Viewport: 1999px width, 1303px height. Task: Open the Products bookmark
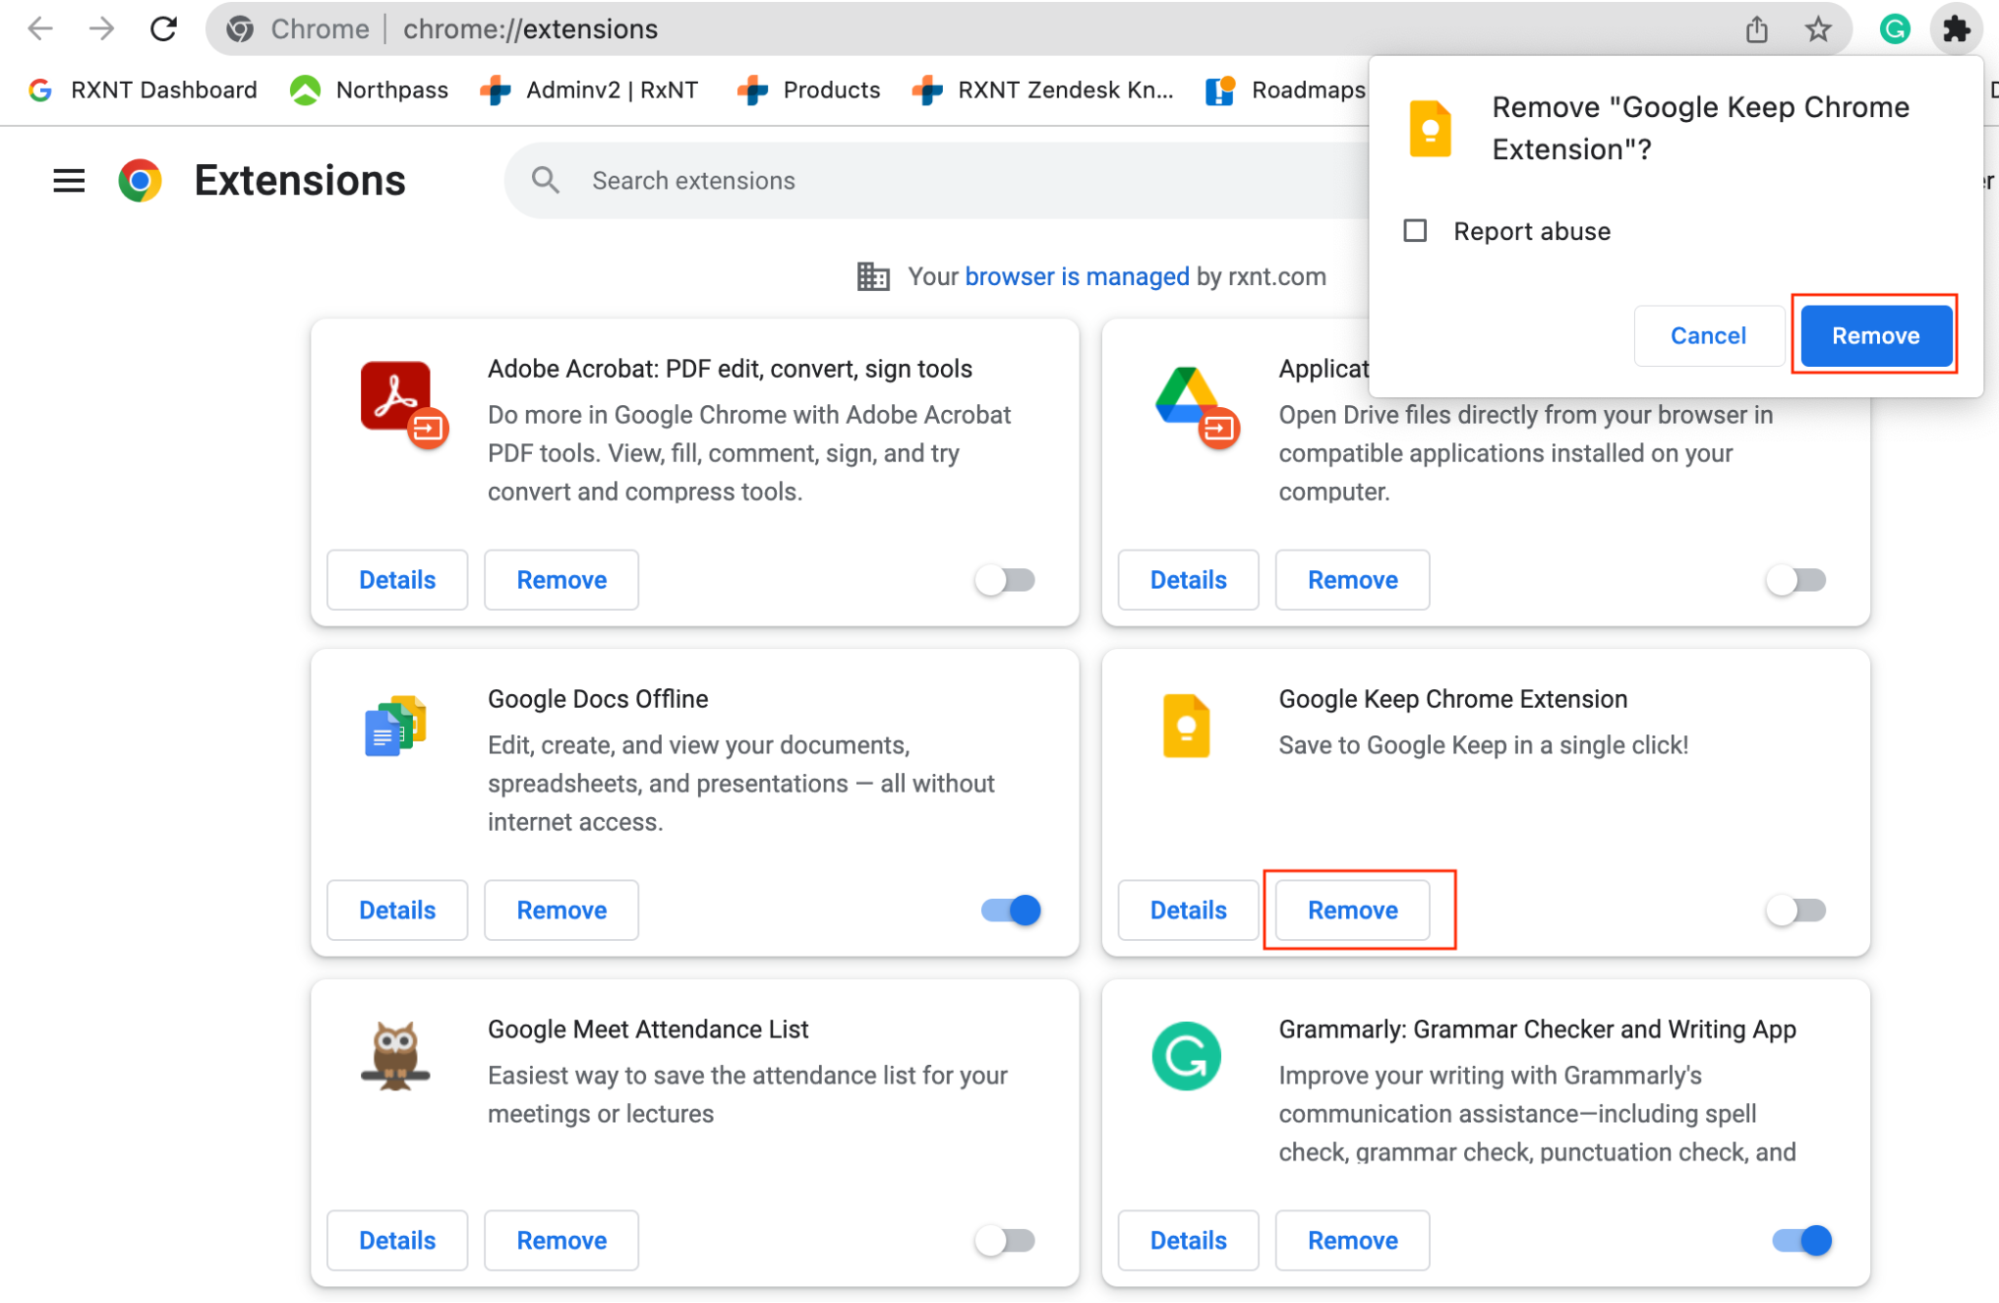coord(809,90)
